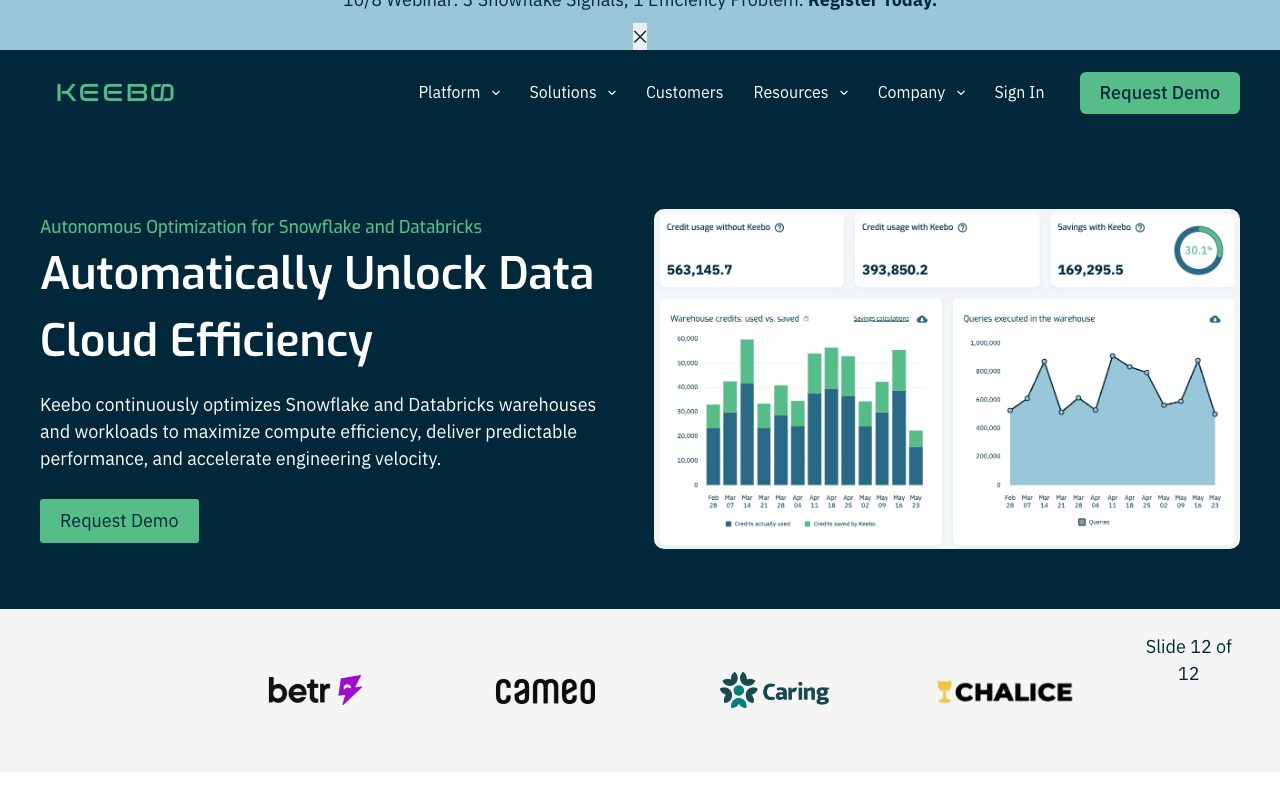Viewport: 1280px width, 800px height.
Task: Select the betr customer logo
Action: pyautogui.click(x=315, y=690)
